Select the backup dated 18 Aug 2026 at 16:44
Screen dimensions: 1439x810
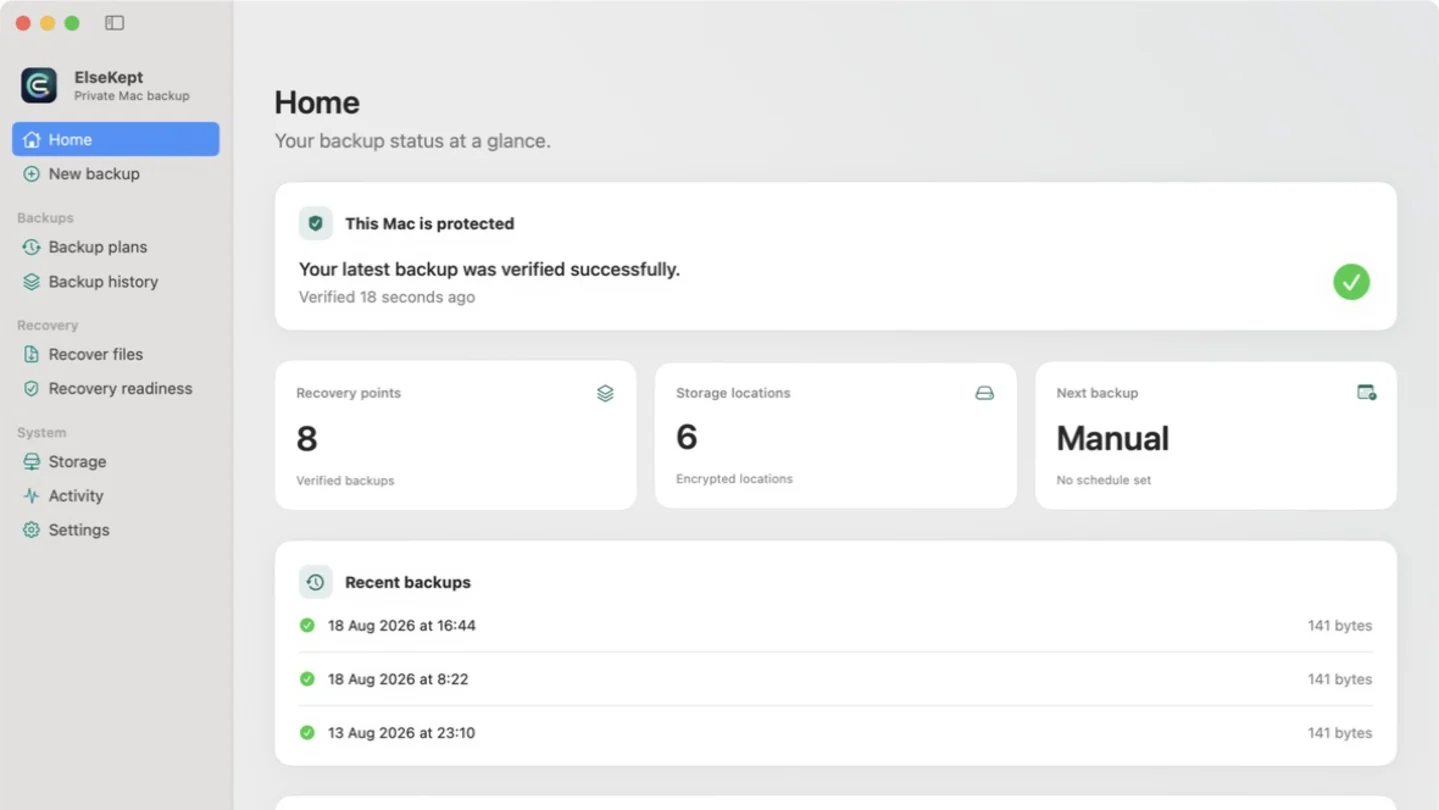pyautogui.click(x=836, y=626)
